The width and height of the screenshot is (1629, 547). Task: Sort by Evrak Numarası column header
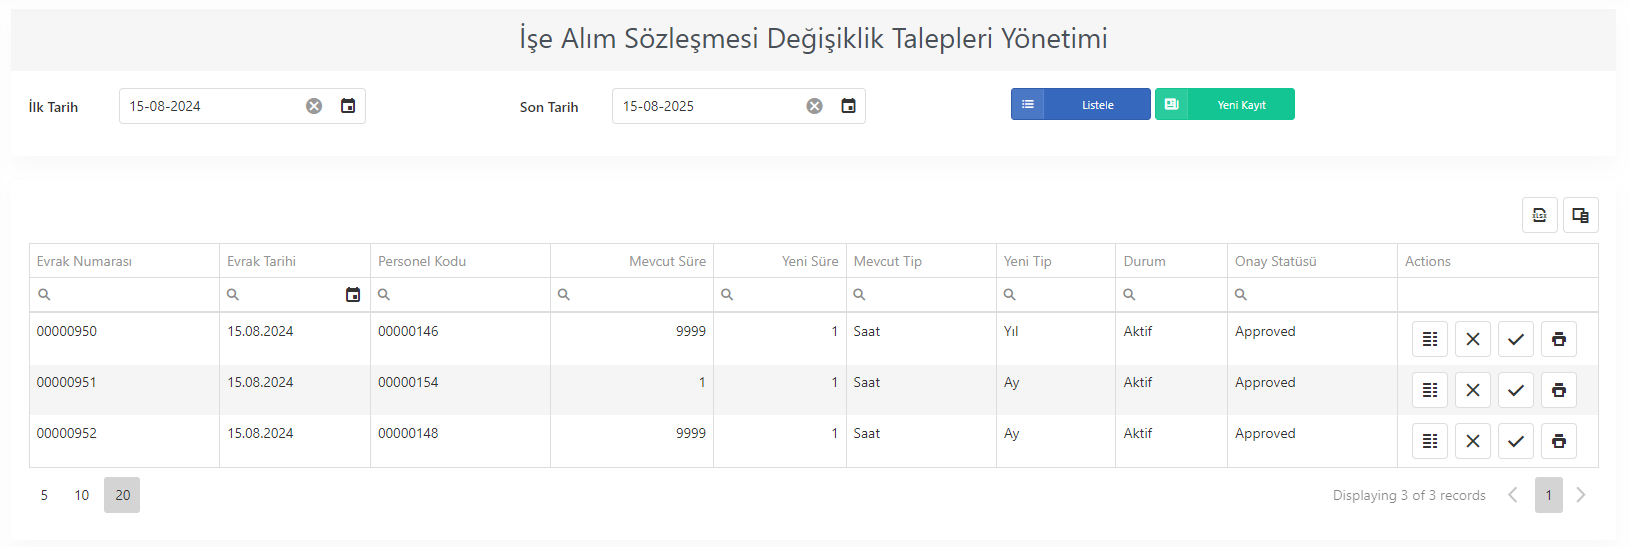click(x=124, y=261)
